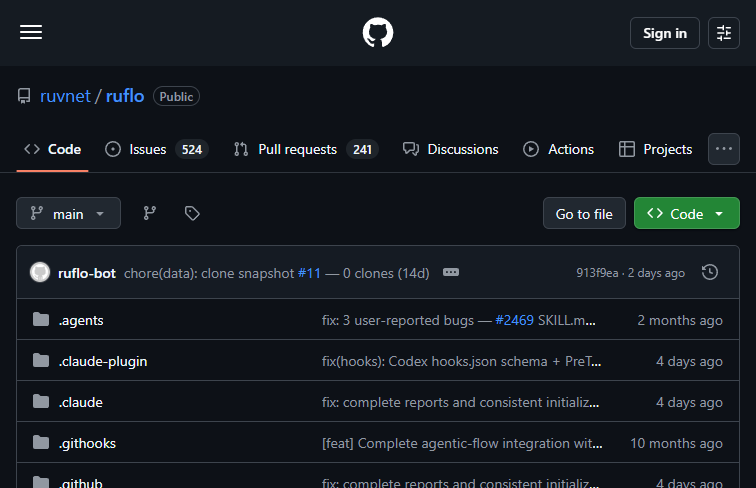Go to the GitHub homepage logo
This screenshot has height=488, width=756.
point(378,33)
